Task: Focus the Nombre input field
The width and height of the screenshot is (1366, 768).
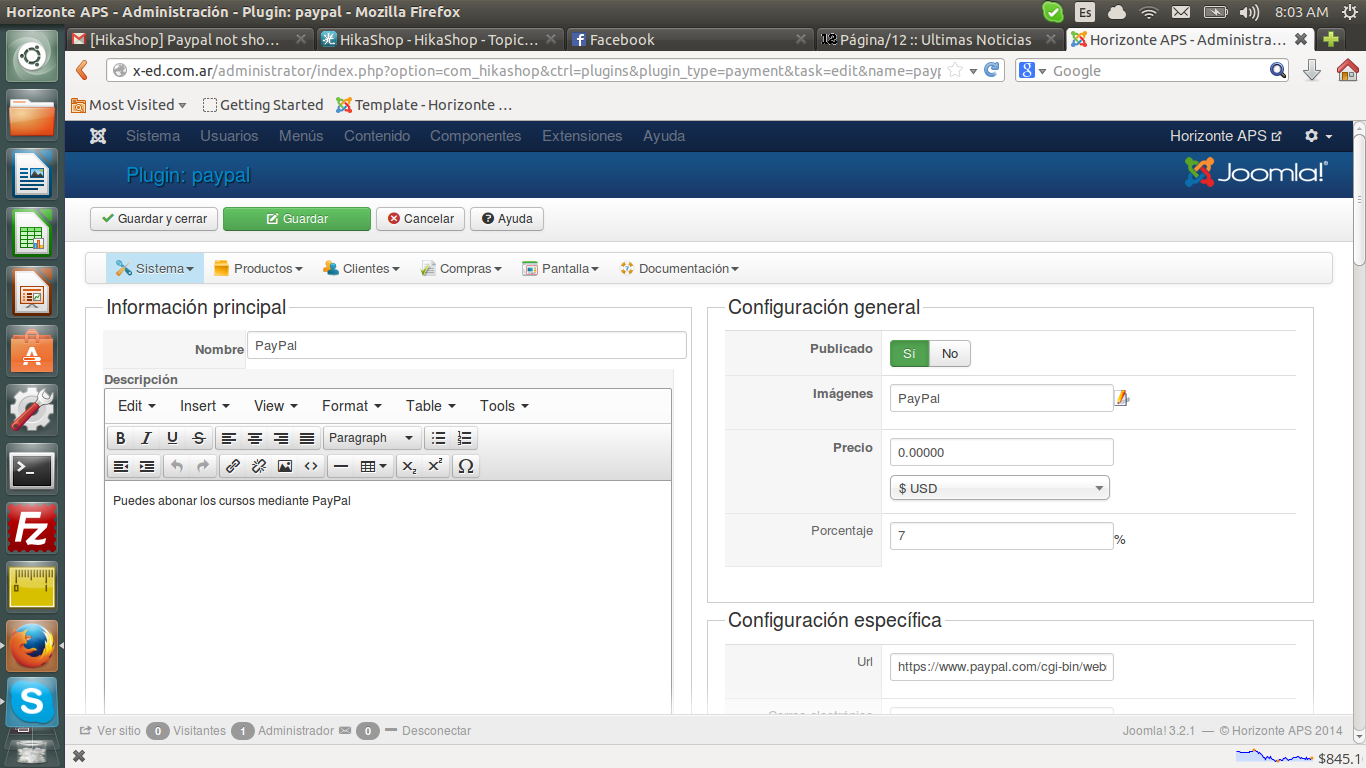Action: click(x=467, y=345)
